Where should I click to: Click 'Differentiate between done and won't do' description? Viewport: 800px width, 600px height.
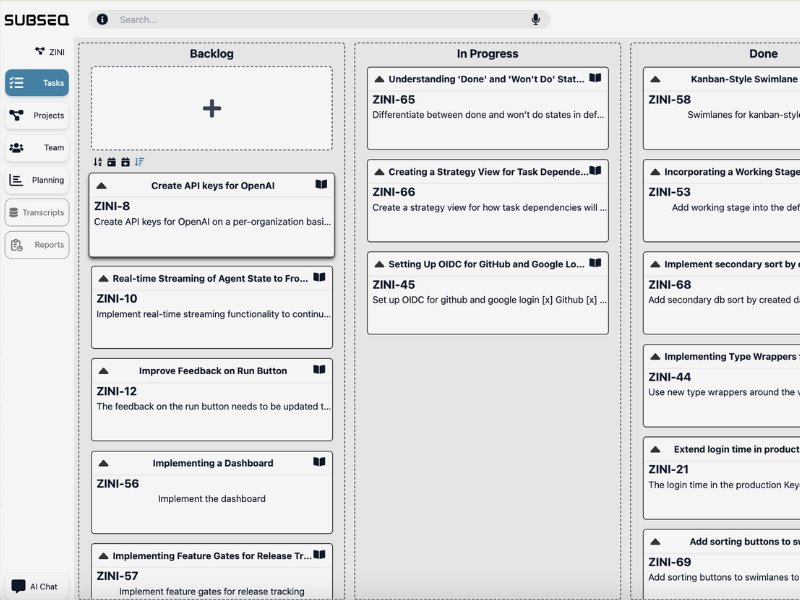click(x=488, y=115)
